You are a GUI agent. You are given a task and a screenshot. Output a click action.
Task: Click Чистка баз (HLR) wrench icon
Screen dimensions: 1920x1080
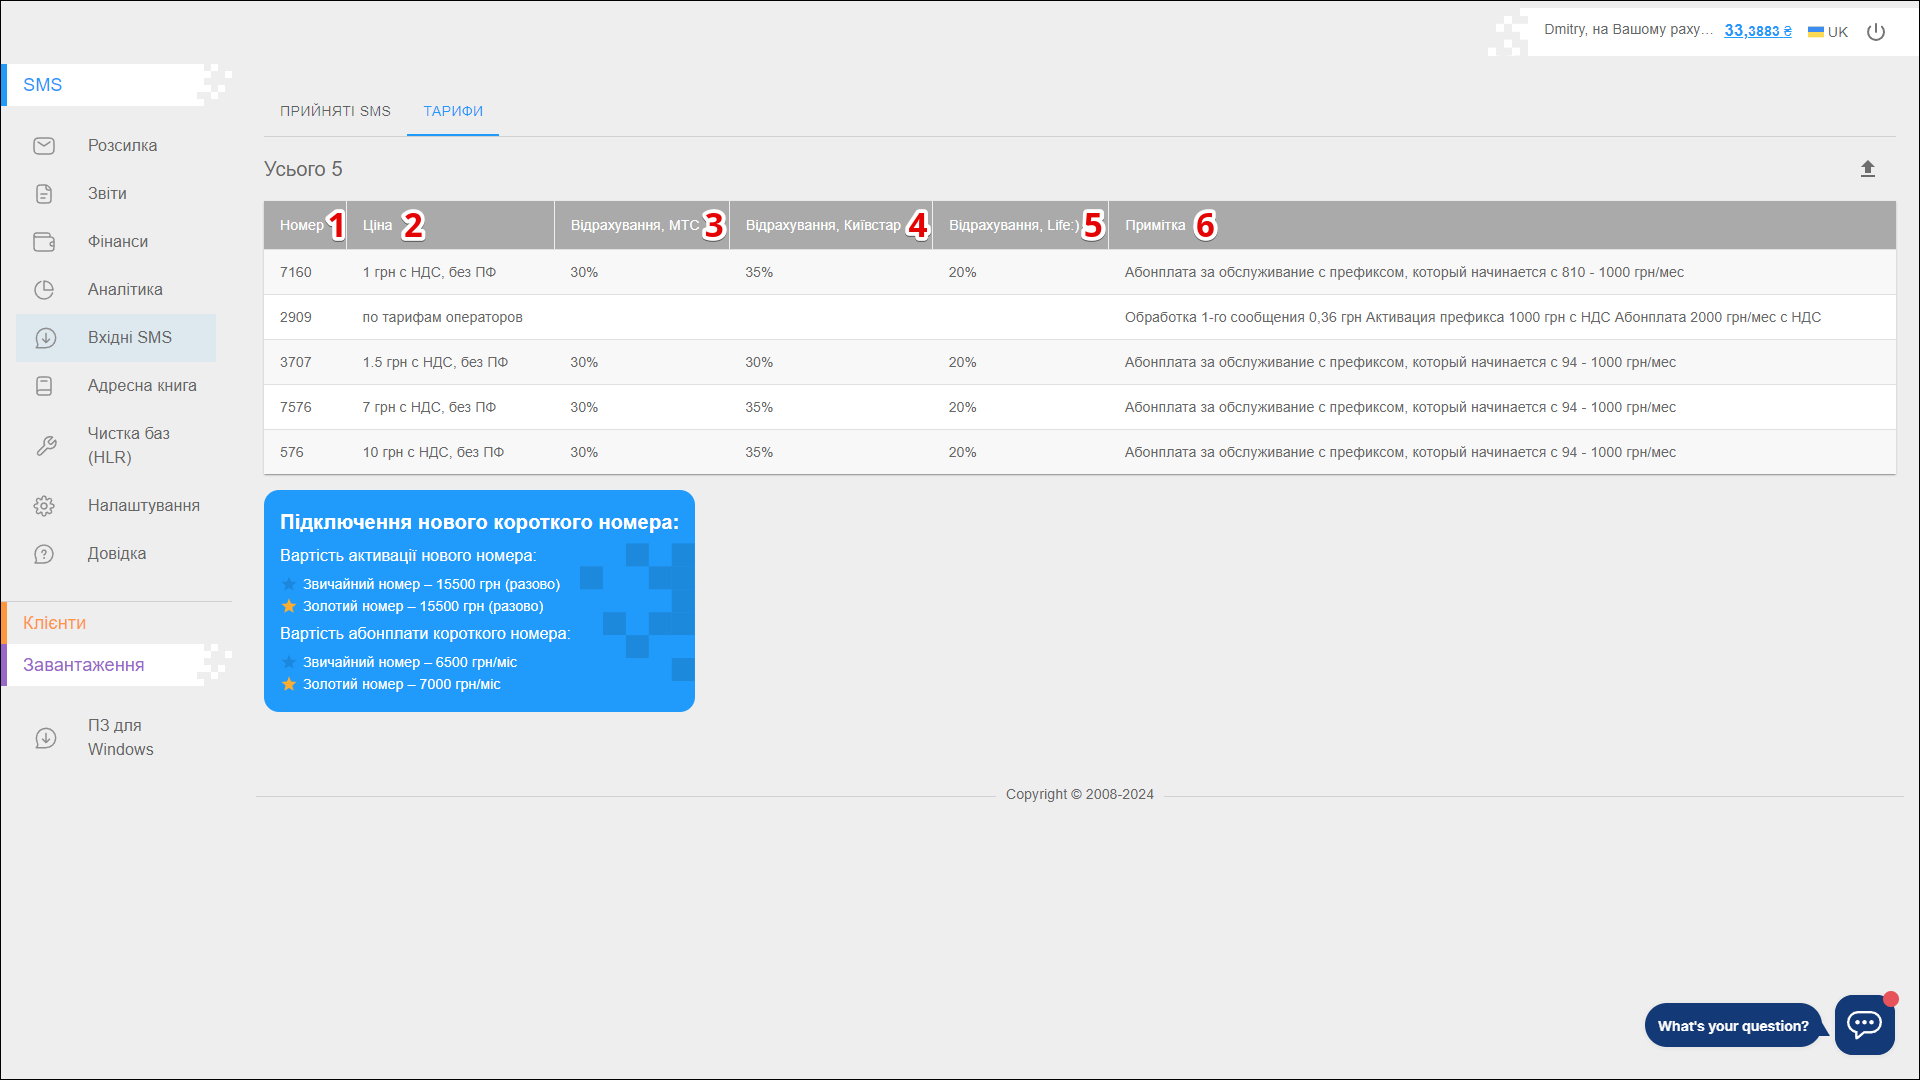[x=46, y=446]
